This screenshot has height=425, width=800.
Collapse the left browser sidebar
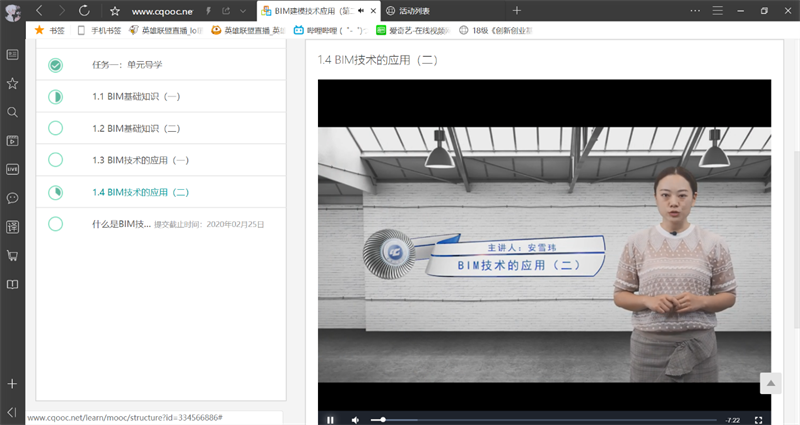coord(12,411)
